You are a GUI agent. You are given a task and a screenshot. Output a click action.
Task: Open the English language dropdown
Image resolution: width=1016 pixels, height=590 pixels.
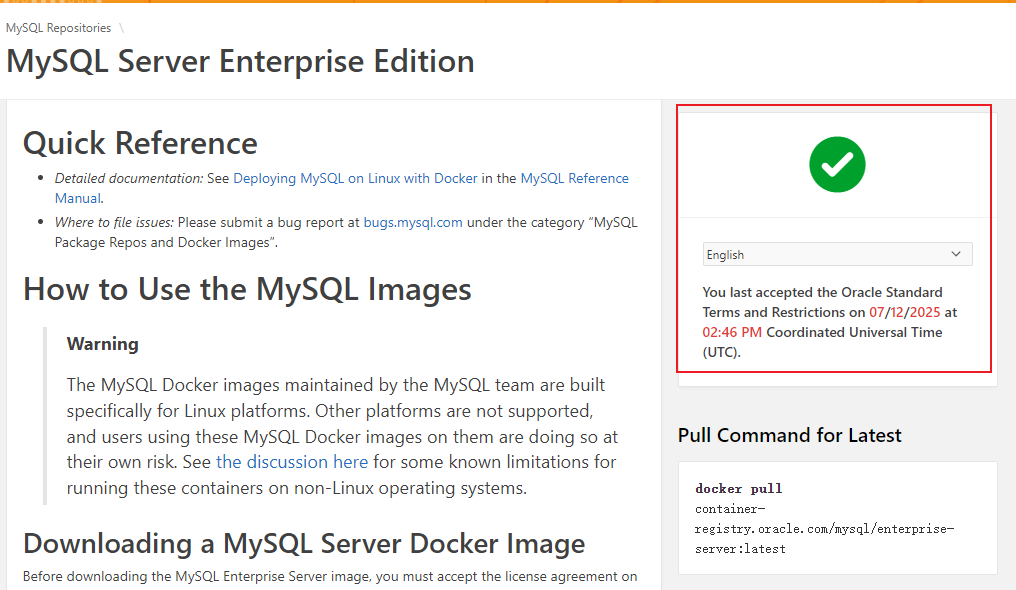[x=837, y=255]
